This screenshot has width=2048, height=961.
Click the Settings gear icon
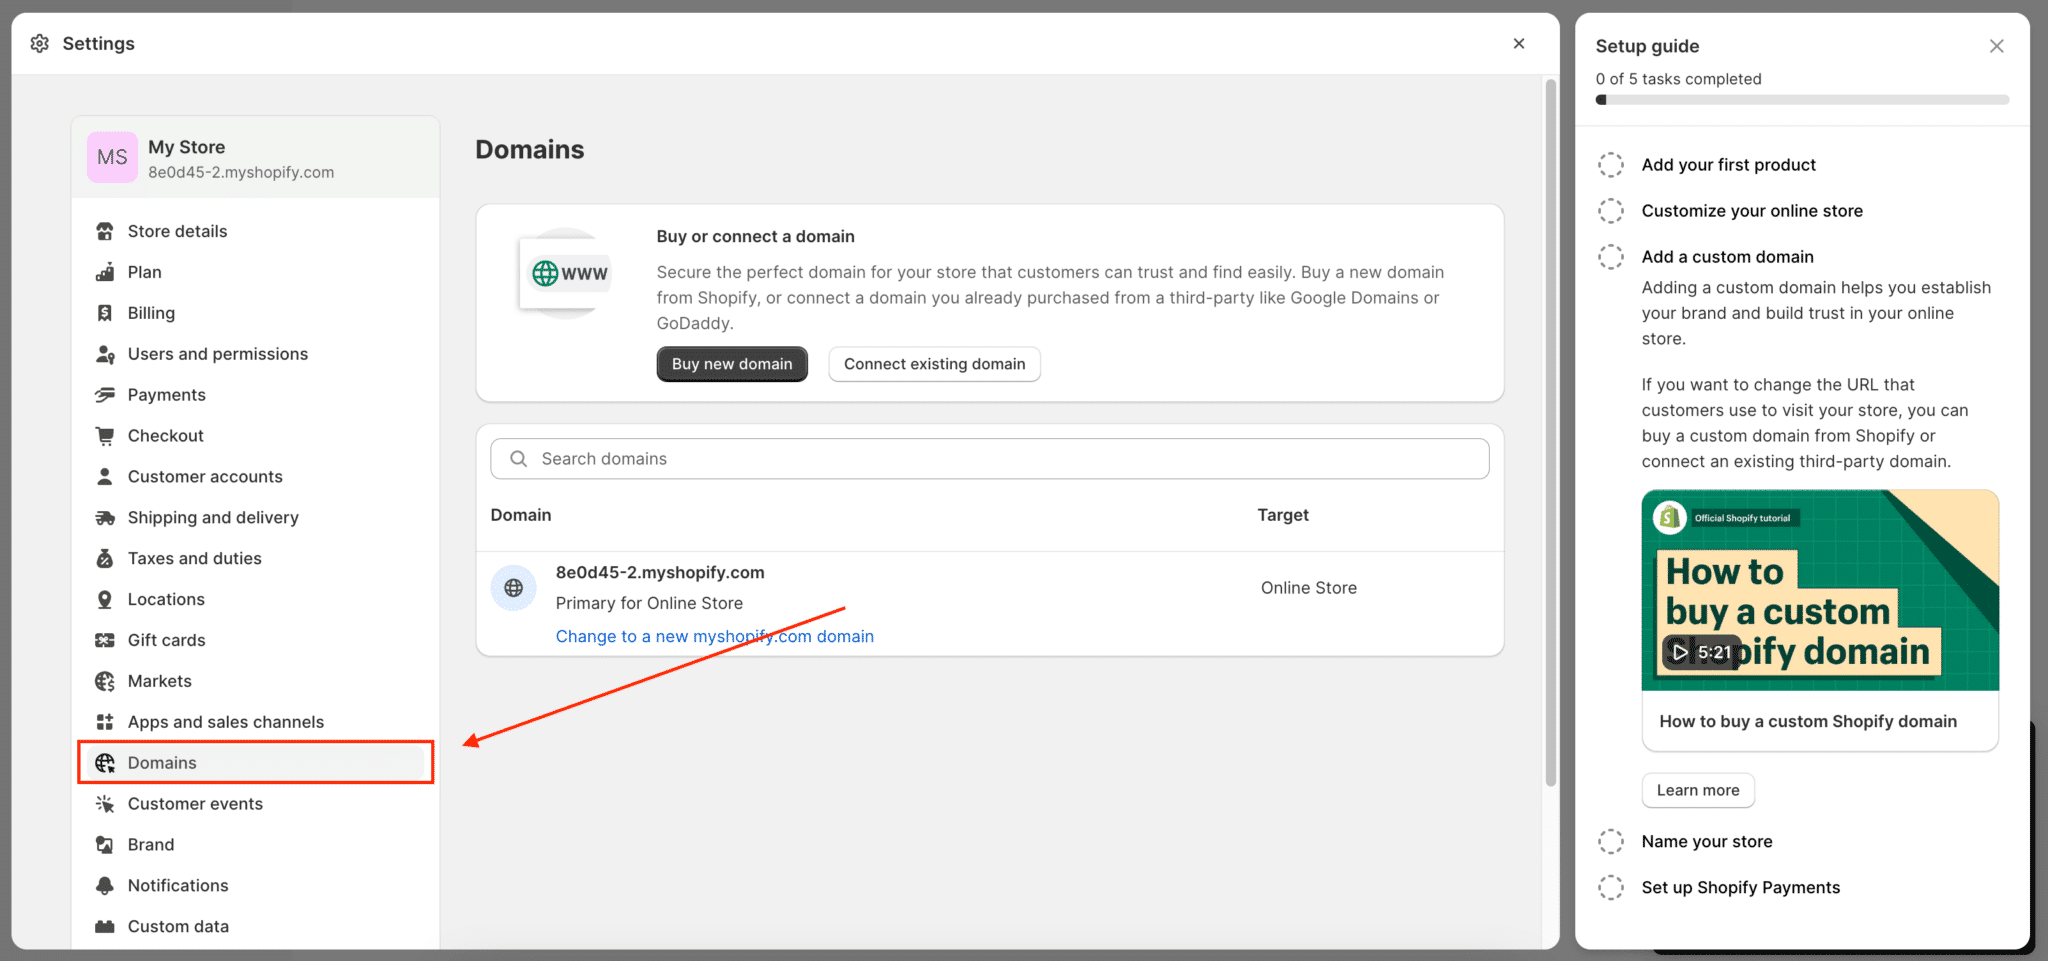(x=40, y=43)
